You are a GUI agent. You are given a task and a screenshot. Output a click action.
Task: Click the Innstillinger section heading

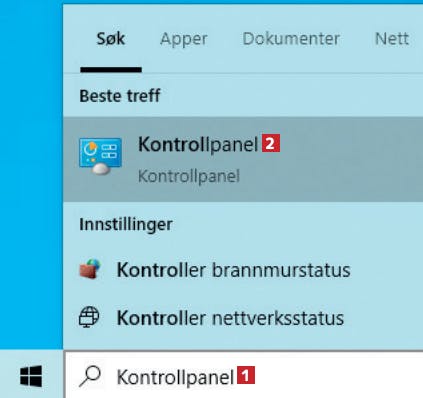[126, 224]
